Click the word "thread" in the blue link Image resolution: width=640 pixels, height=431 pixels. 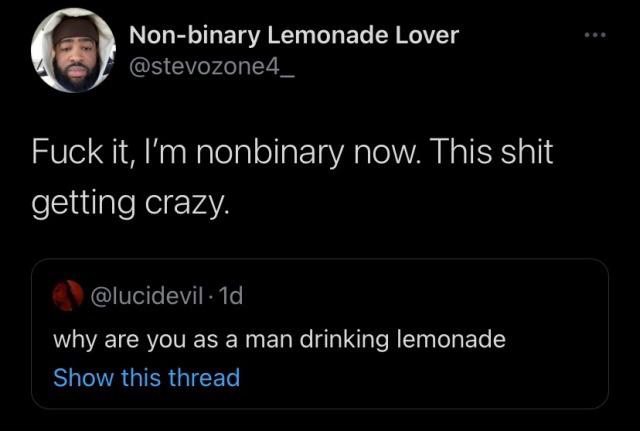tap(205, 378)
